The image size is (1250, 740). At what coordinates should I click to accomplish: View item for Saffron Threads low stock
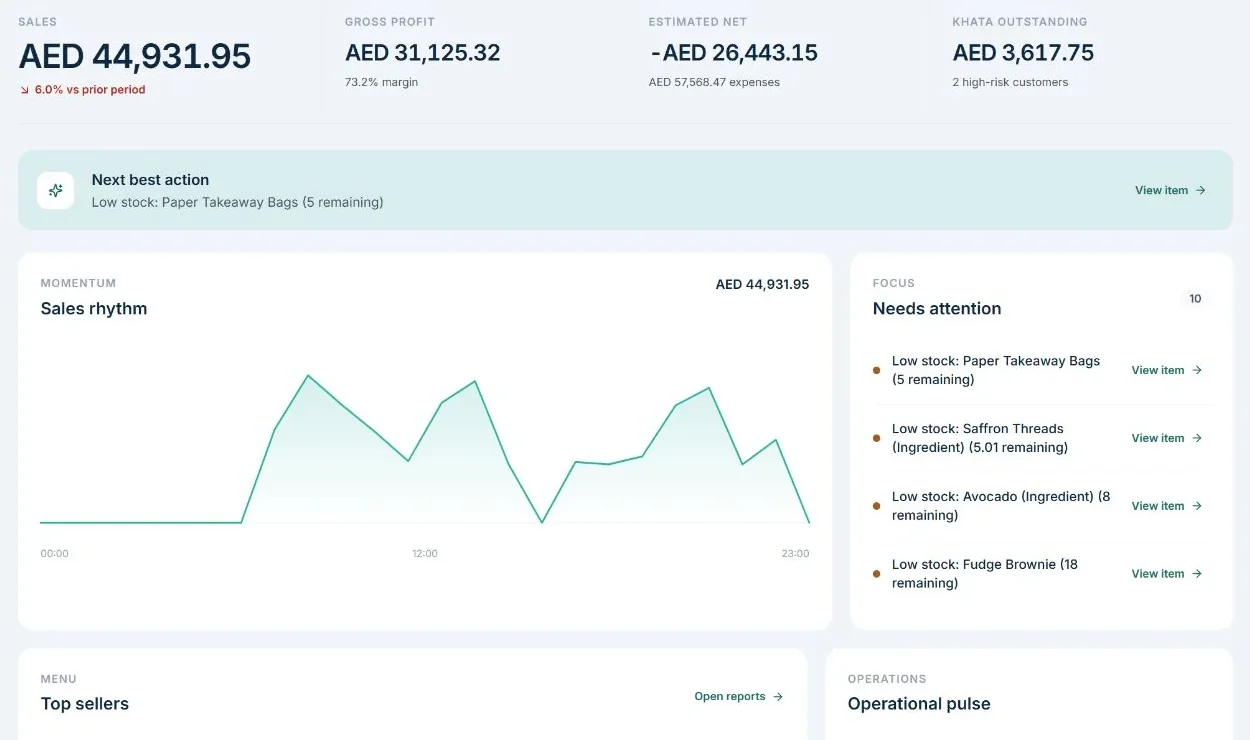[1167, 438]
